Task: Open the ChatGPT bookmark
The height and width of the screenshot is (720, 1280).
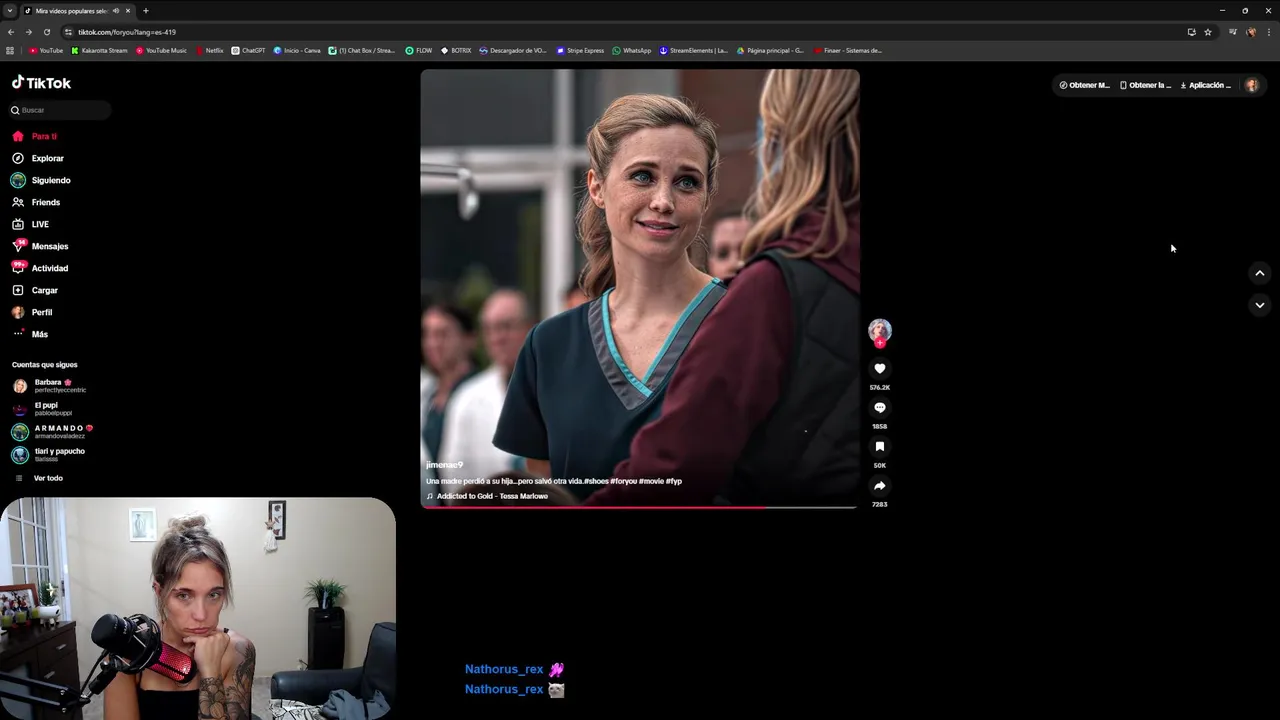Action: 248,51
